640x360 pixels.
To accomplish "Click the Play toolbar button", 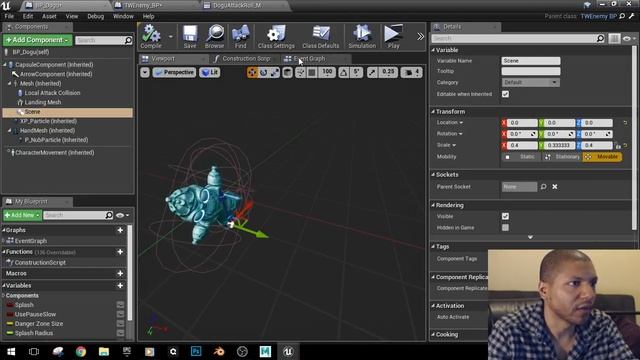I will [x=393, y=36].
